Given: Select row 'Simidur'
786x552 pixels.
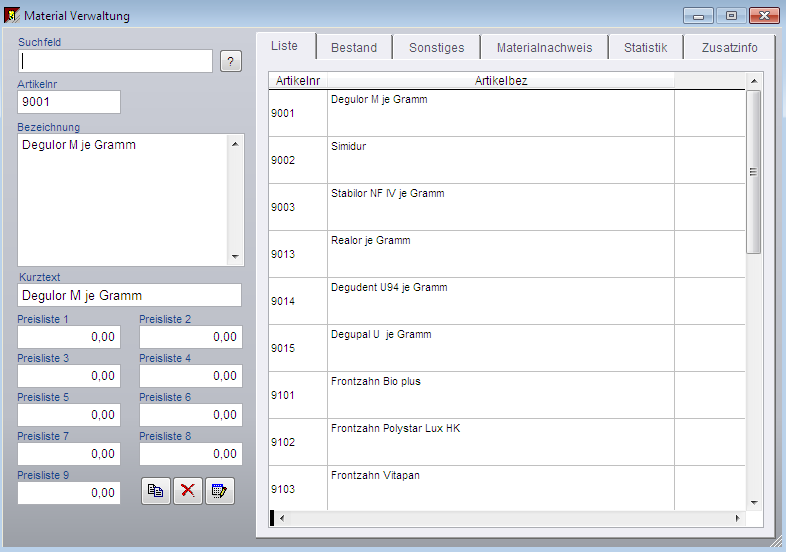Looking at the screenshot, I should point(507,160).
